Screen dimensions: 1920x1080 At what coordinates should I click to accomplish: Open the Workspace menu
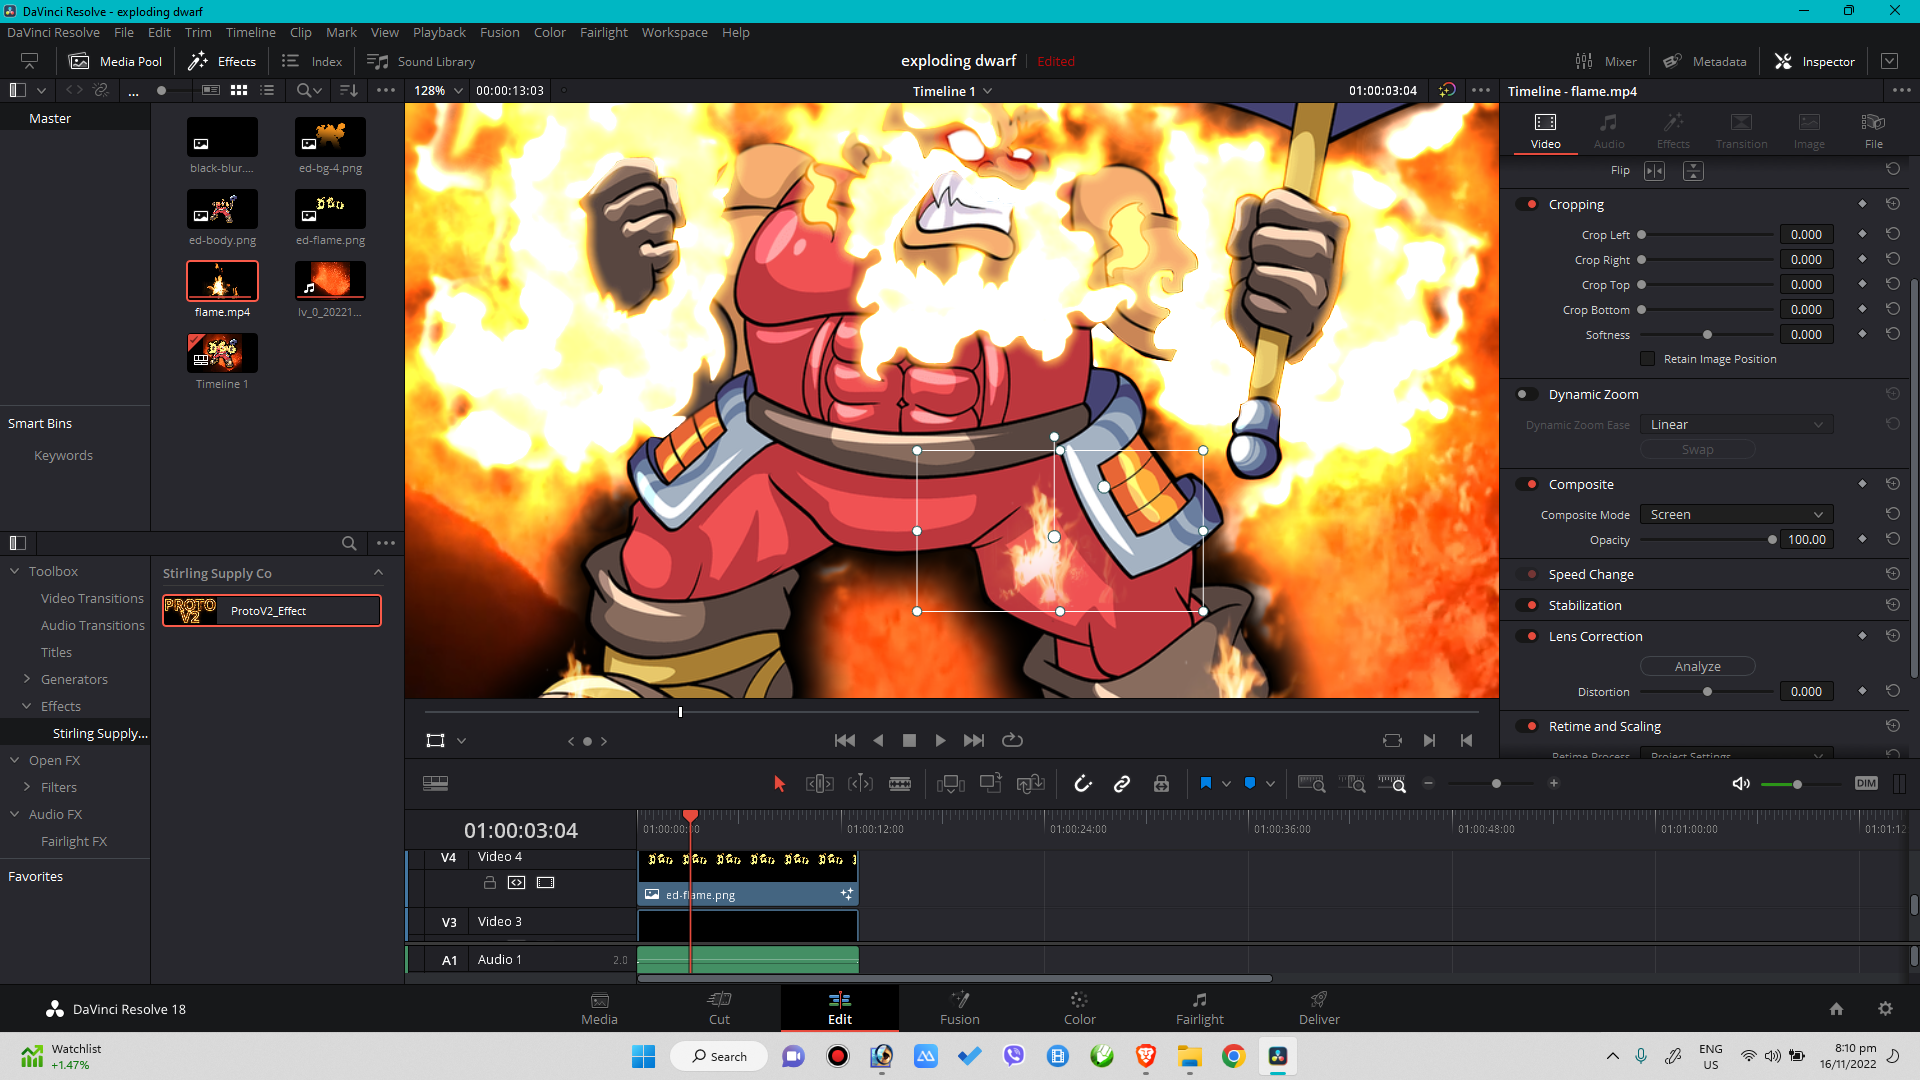click(x=674, y=32)
